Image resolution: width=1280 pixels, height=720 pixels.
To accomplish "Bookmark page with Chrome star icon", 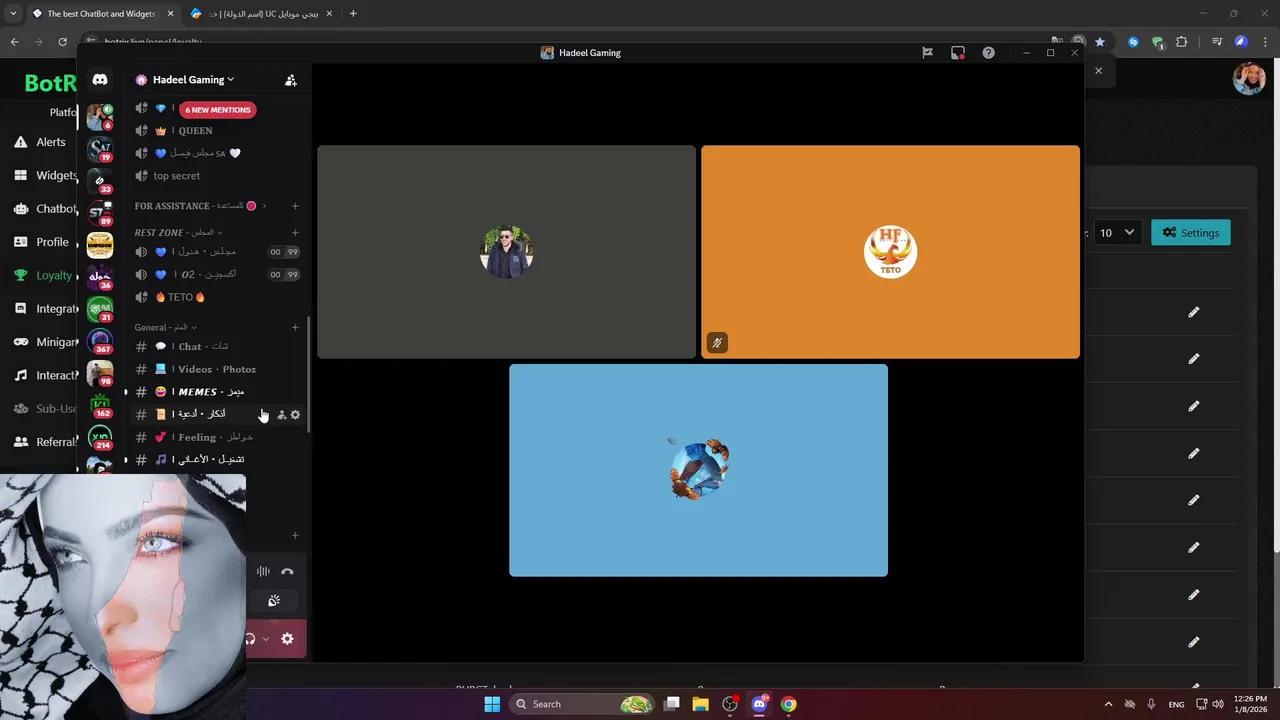I will (1100, 42).
